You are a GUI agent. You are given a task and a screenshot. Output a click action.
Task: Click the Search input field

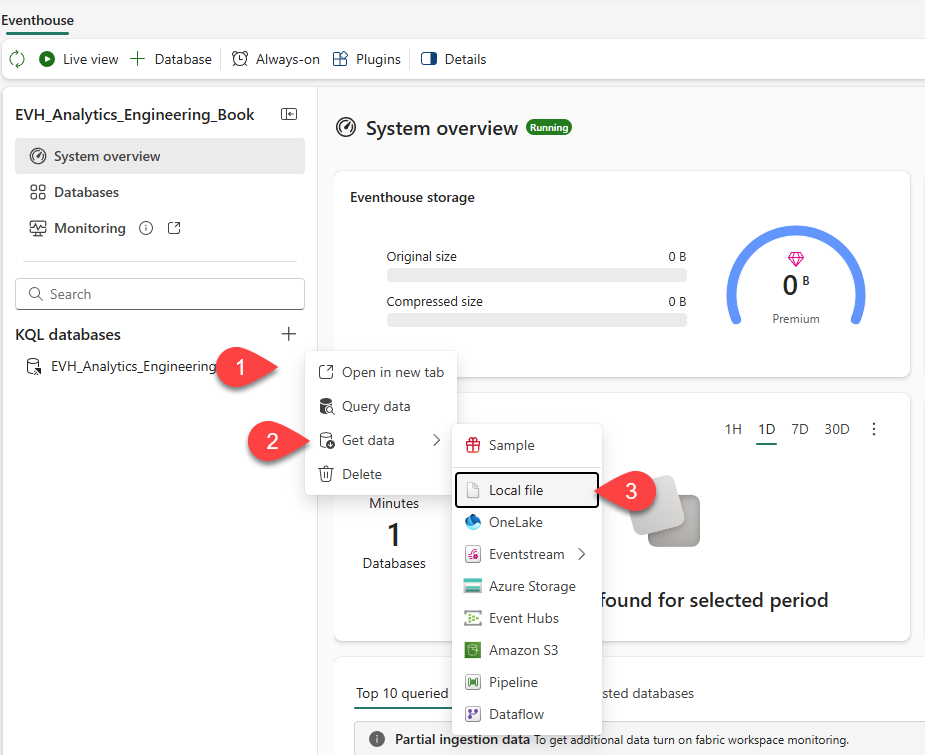tap(160, 294)
